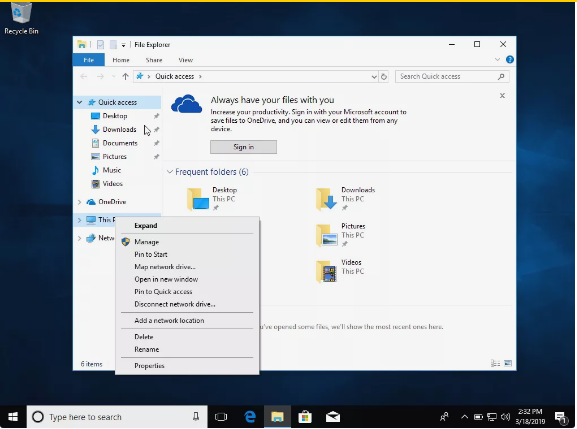This screenshot has height=429, width=577.
Task: Open the address bar history dropdown
Action: click(x=374, y=77)
